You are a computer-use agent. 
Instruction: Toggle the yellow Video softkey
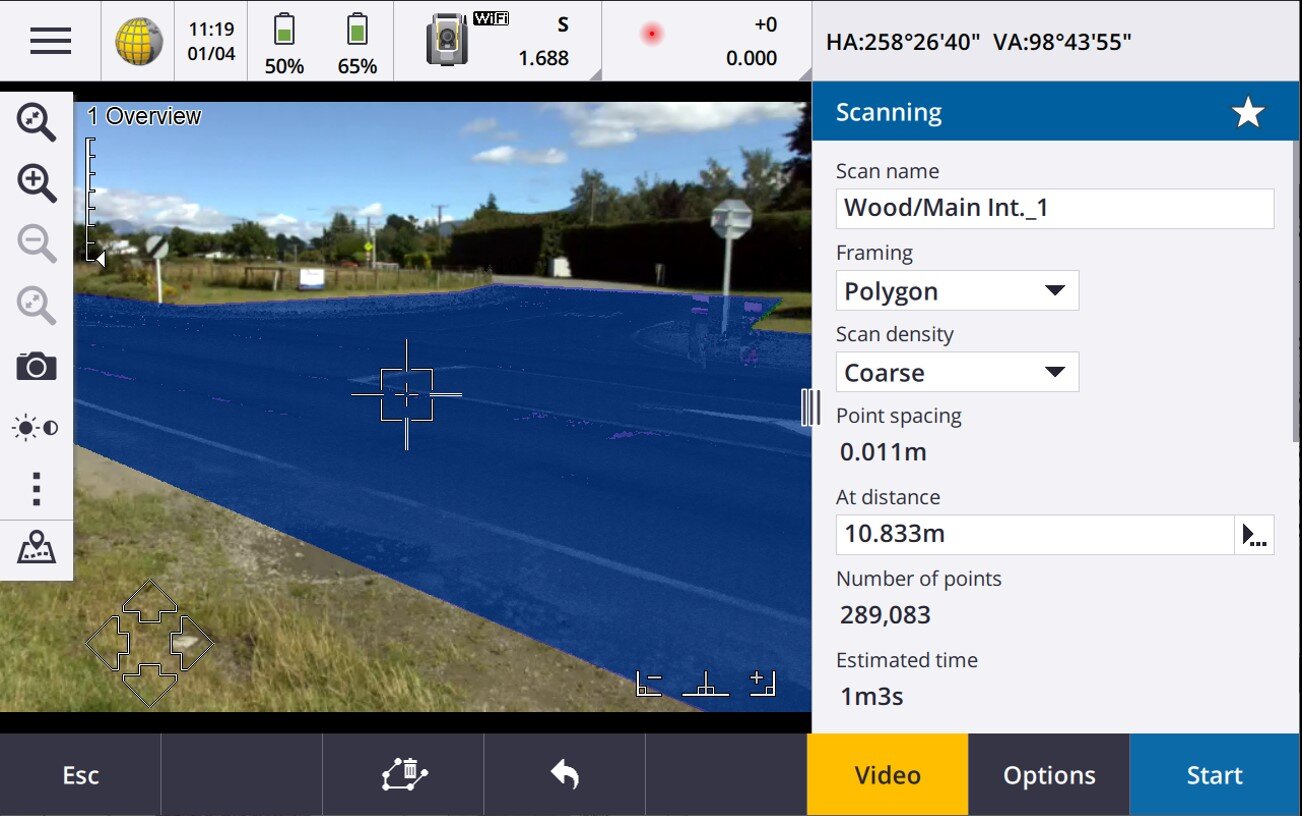[888, 775]
